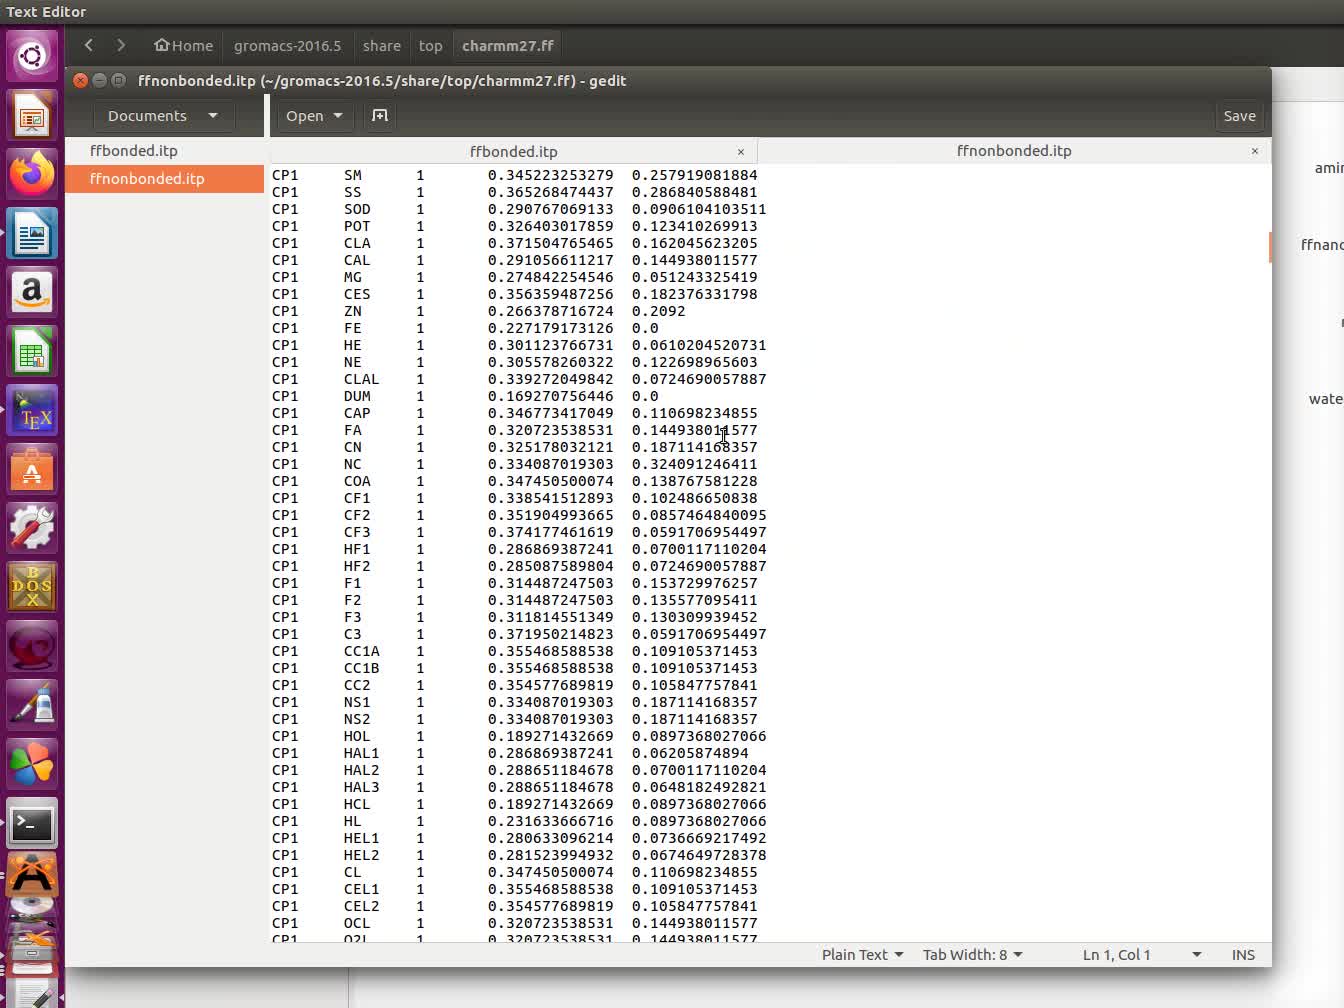This screenshot has height=1008, width=1344.
Task: Click HOL row value 0.0897368027066
Action: point(699,736)
